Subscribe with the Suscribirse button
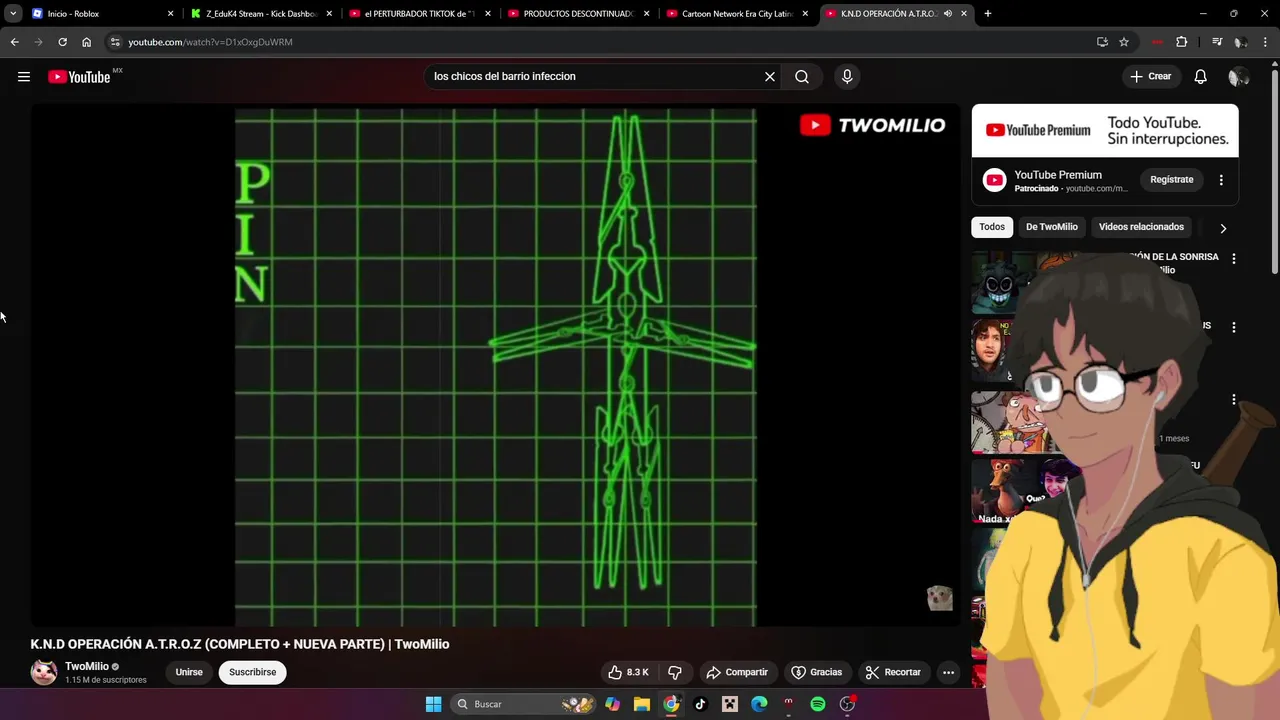 (x=253, y=672)
